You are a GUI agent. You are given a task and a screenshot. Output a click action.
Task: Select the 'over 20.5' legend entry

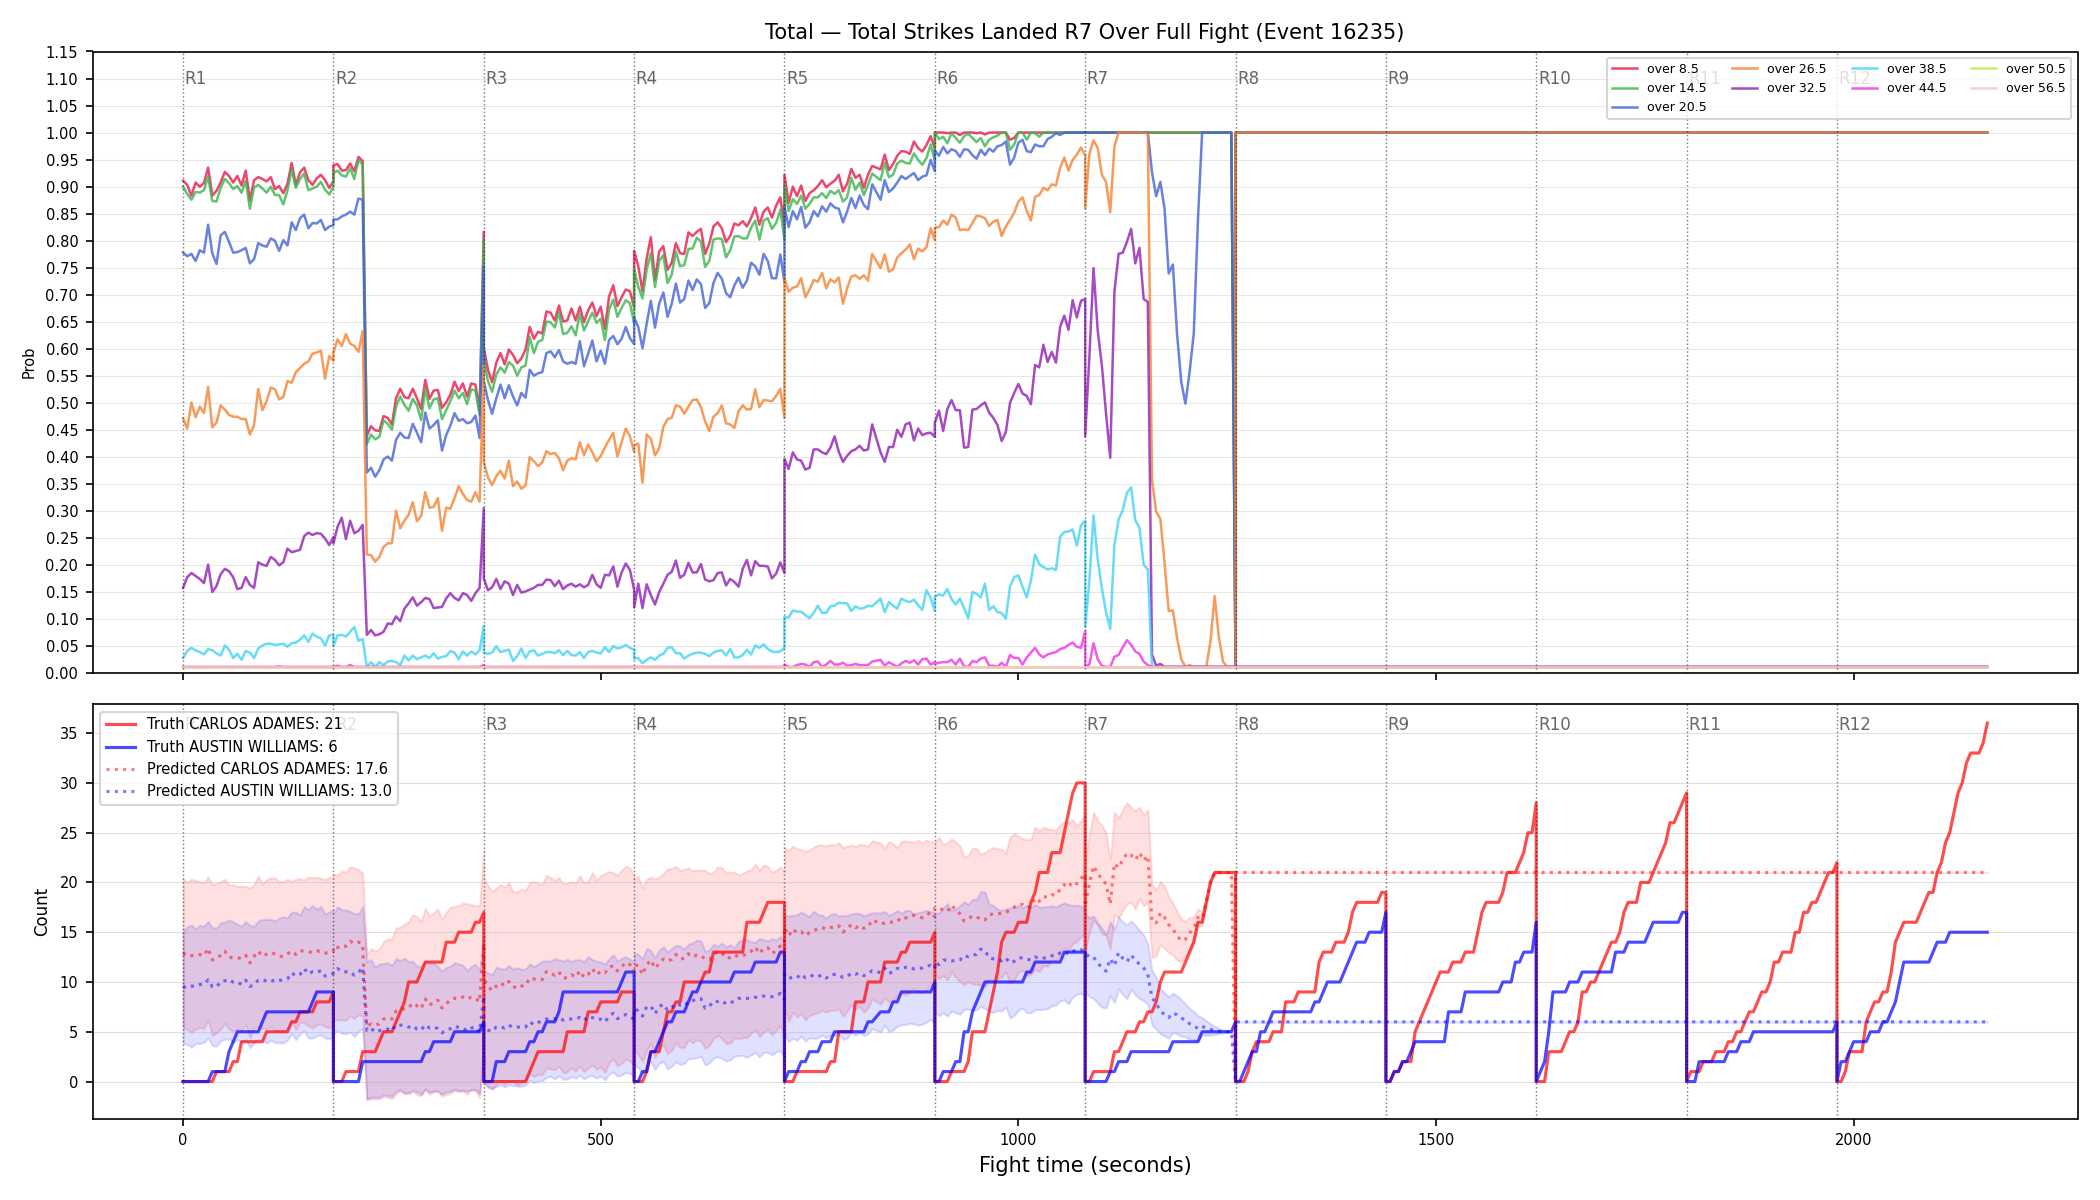(1659, 107)
